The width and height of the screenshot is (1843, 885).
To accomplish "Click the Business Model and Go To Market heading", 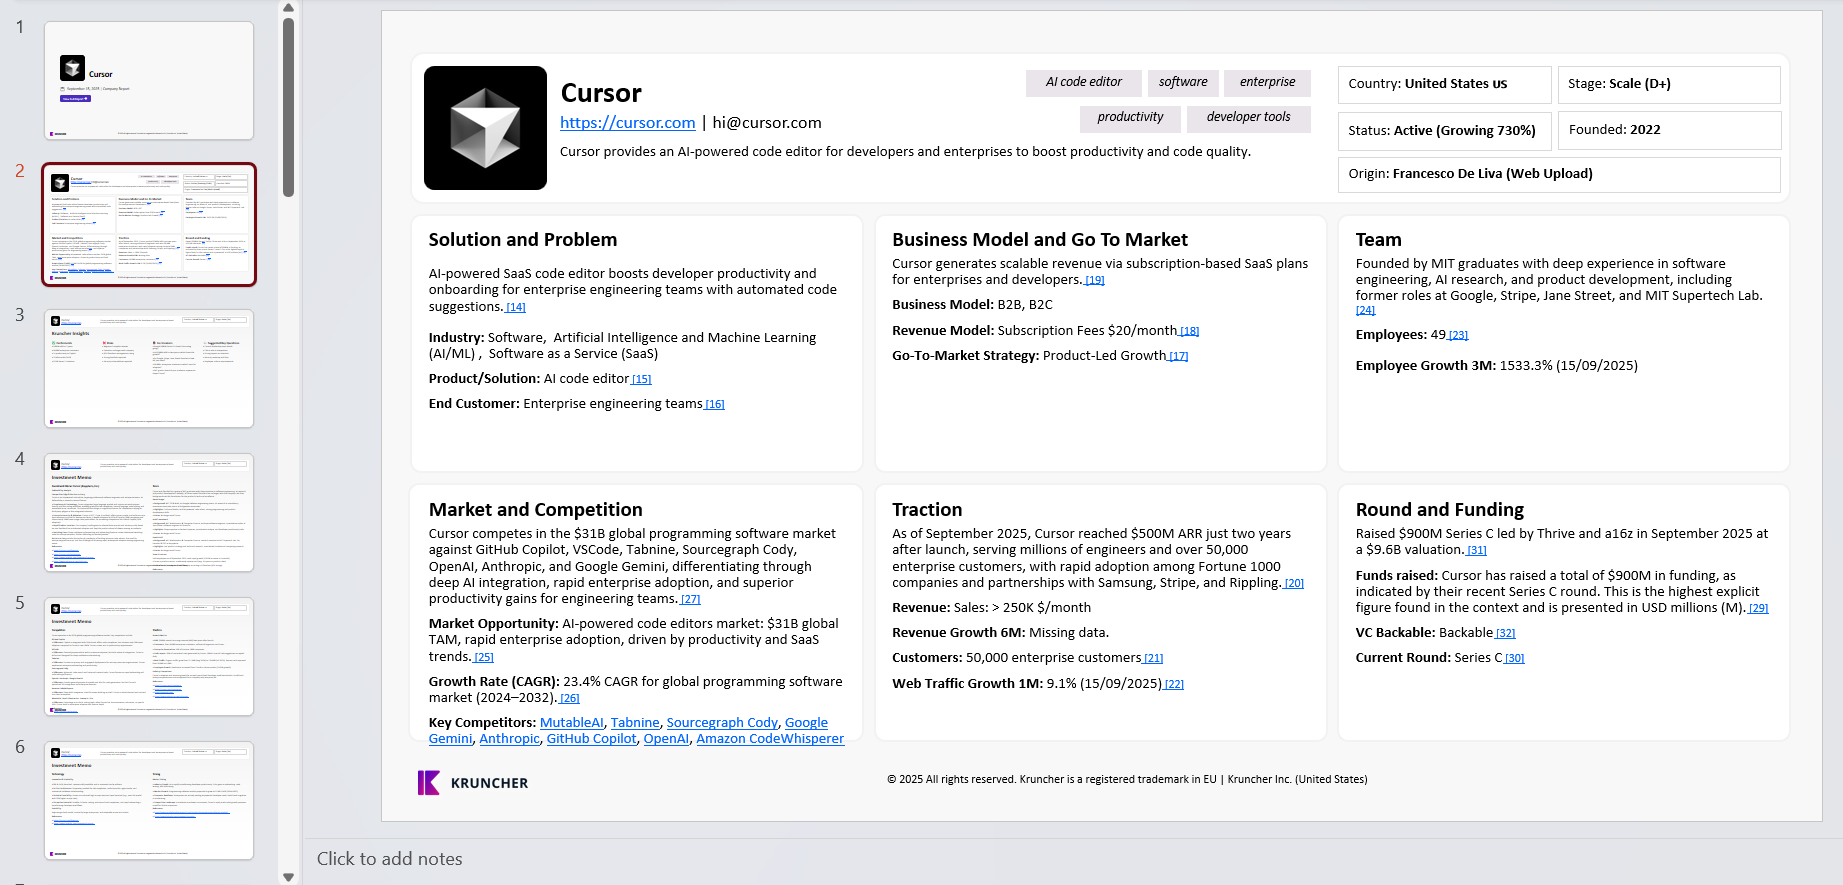I will tap(1040, 240).
